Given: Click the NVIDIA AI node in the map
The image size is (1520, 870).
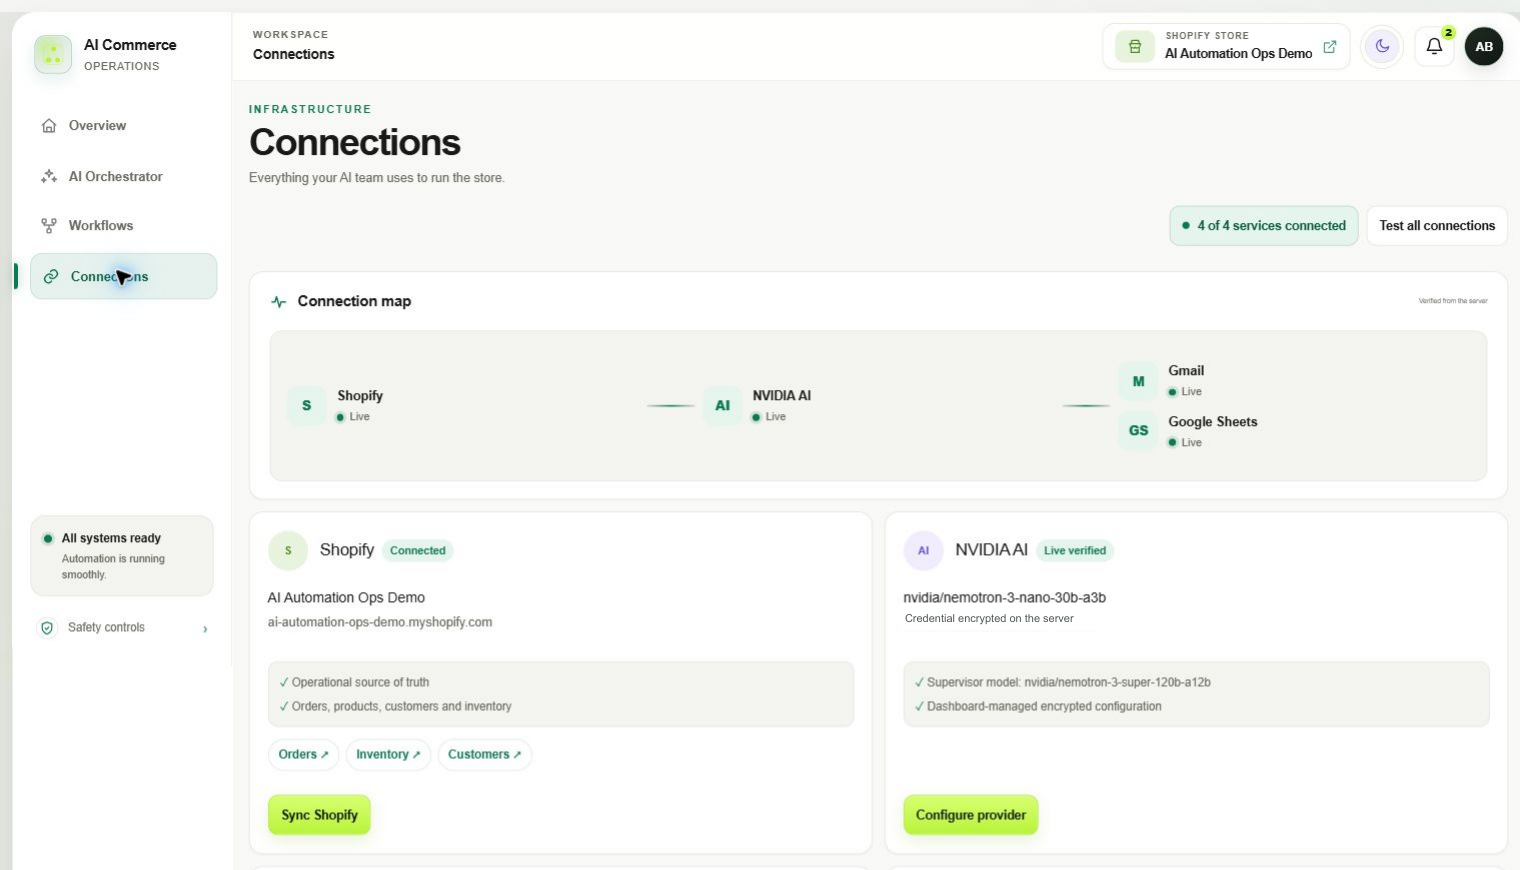Looking at the screenshot, I should tap(722, 405).
